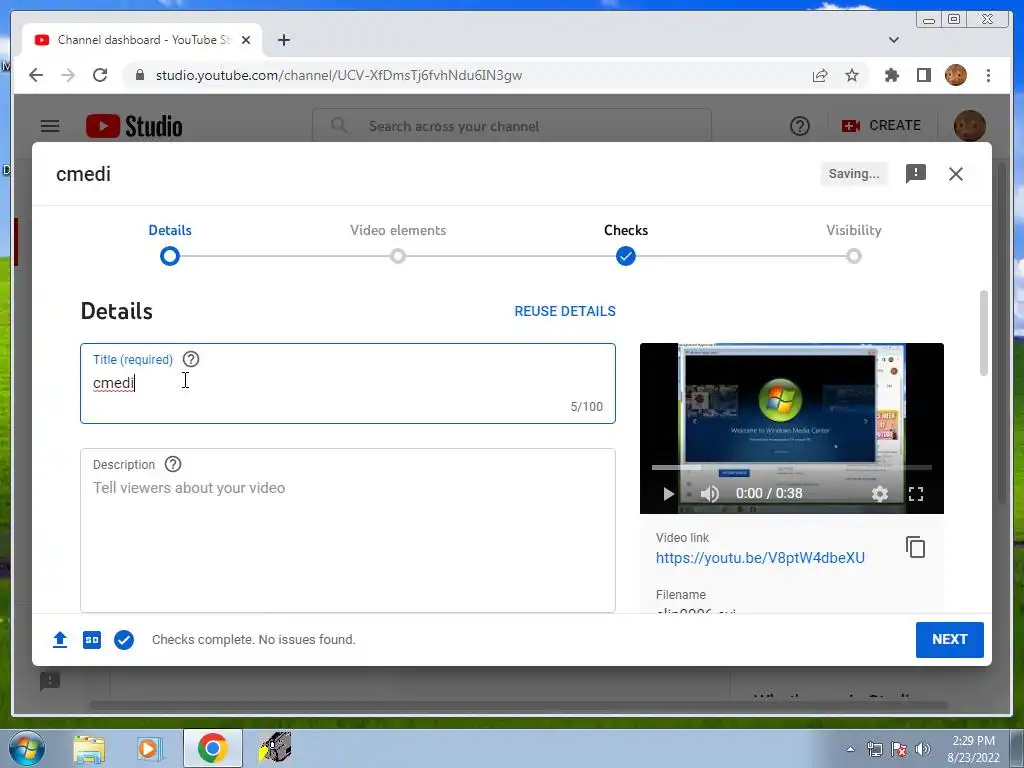The width and height of the screenshot is (1024, 768).
Task: Click the SD processing status icon
Action: pos(92,639)
